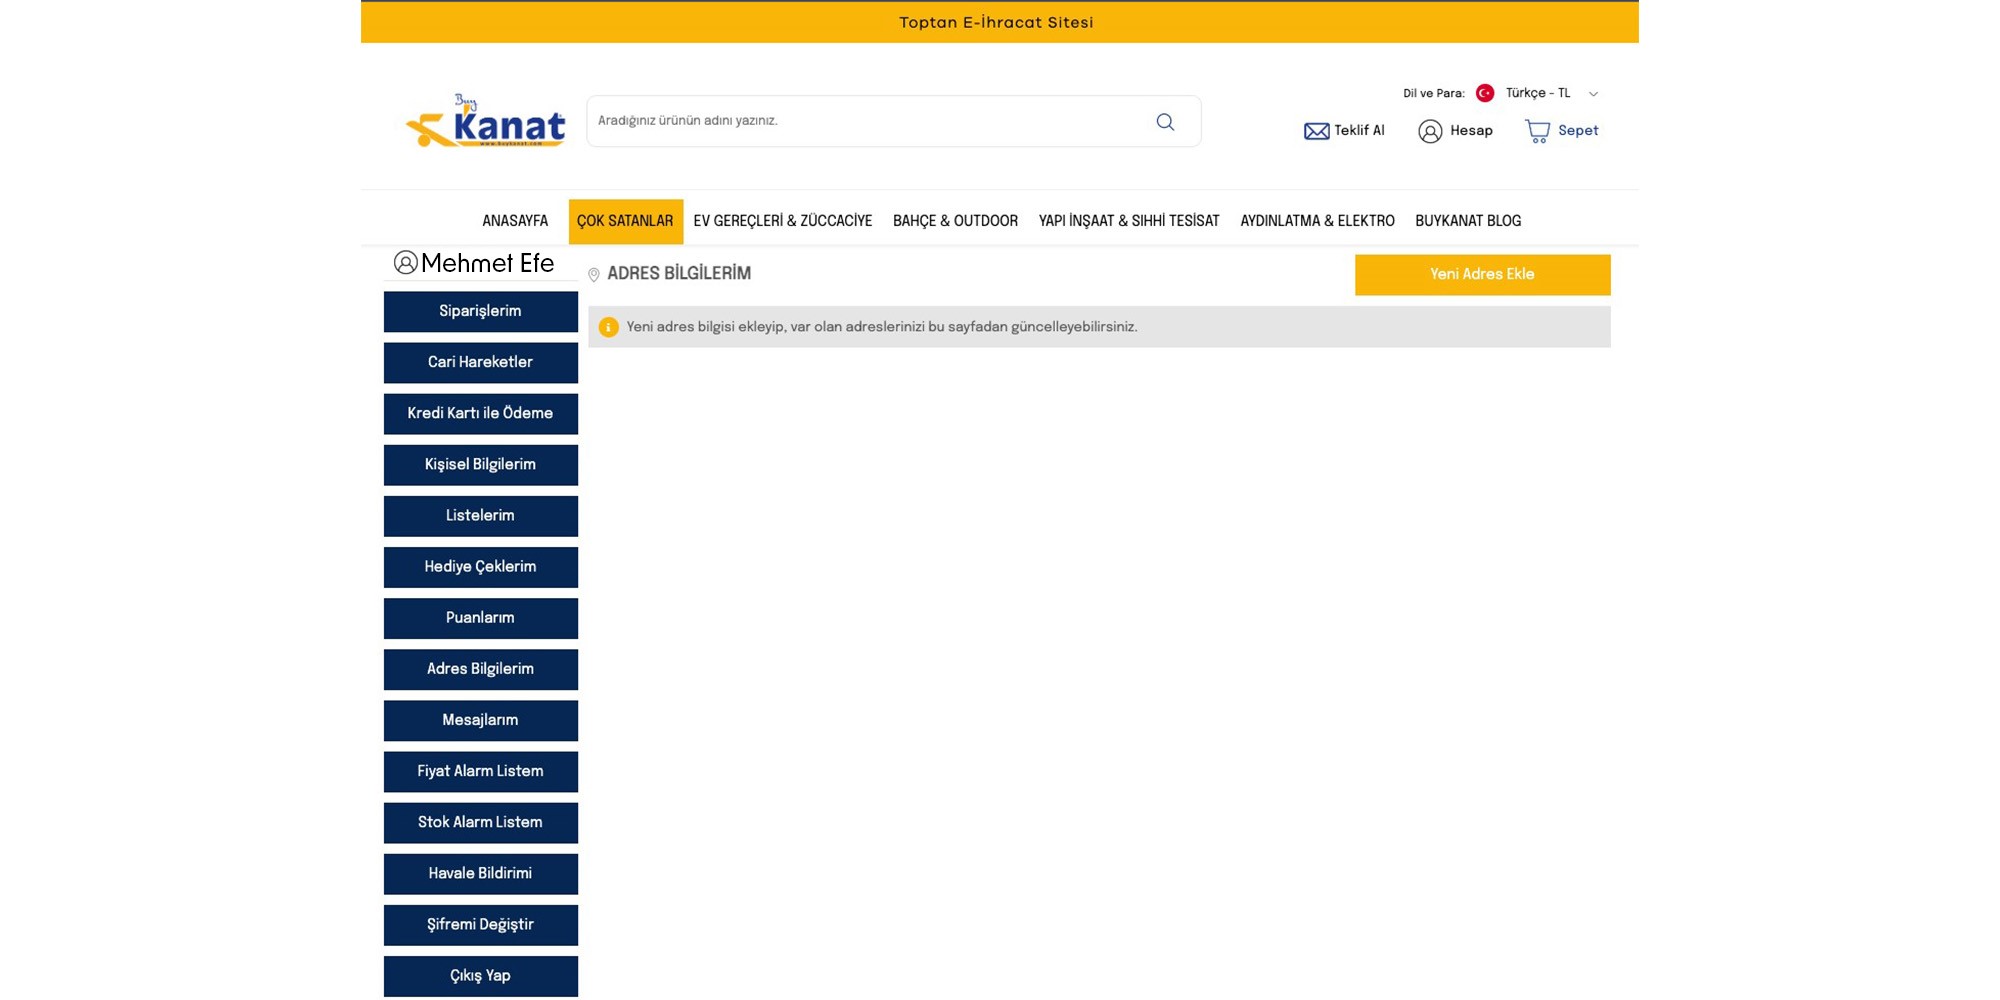Select Kredi Kartı ile Ödeme
2000x1000 pixels.
[480, 414]
